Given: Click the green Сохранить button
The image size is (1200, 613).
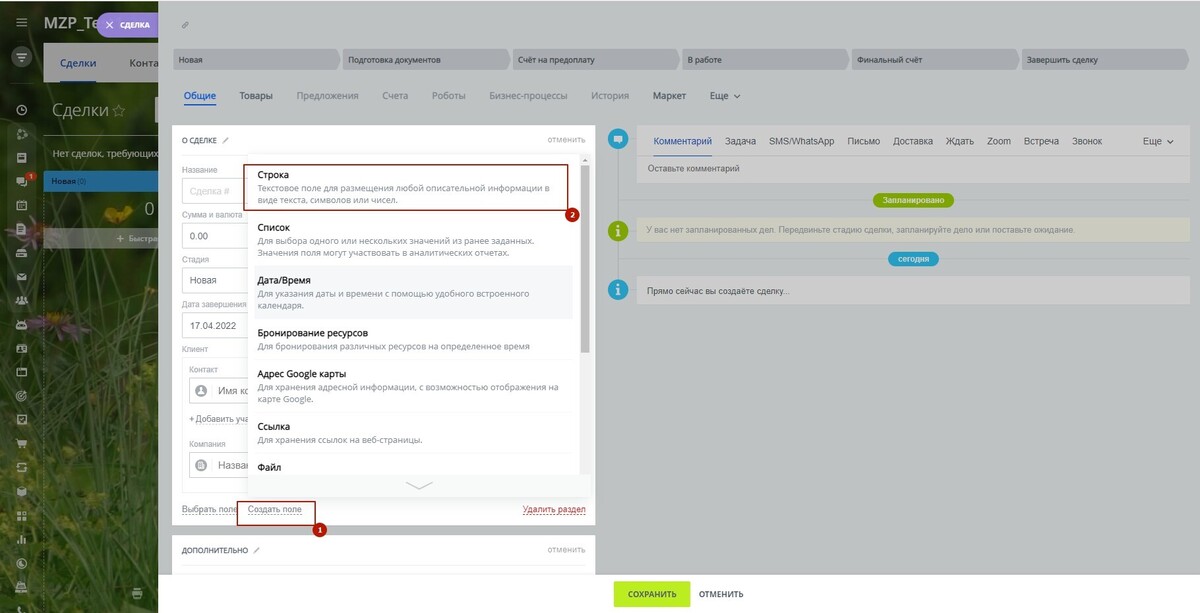Looking at the screenshot, I should click(652, 594).
